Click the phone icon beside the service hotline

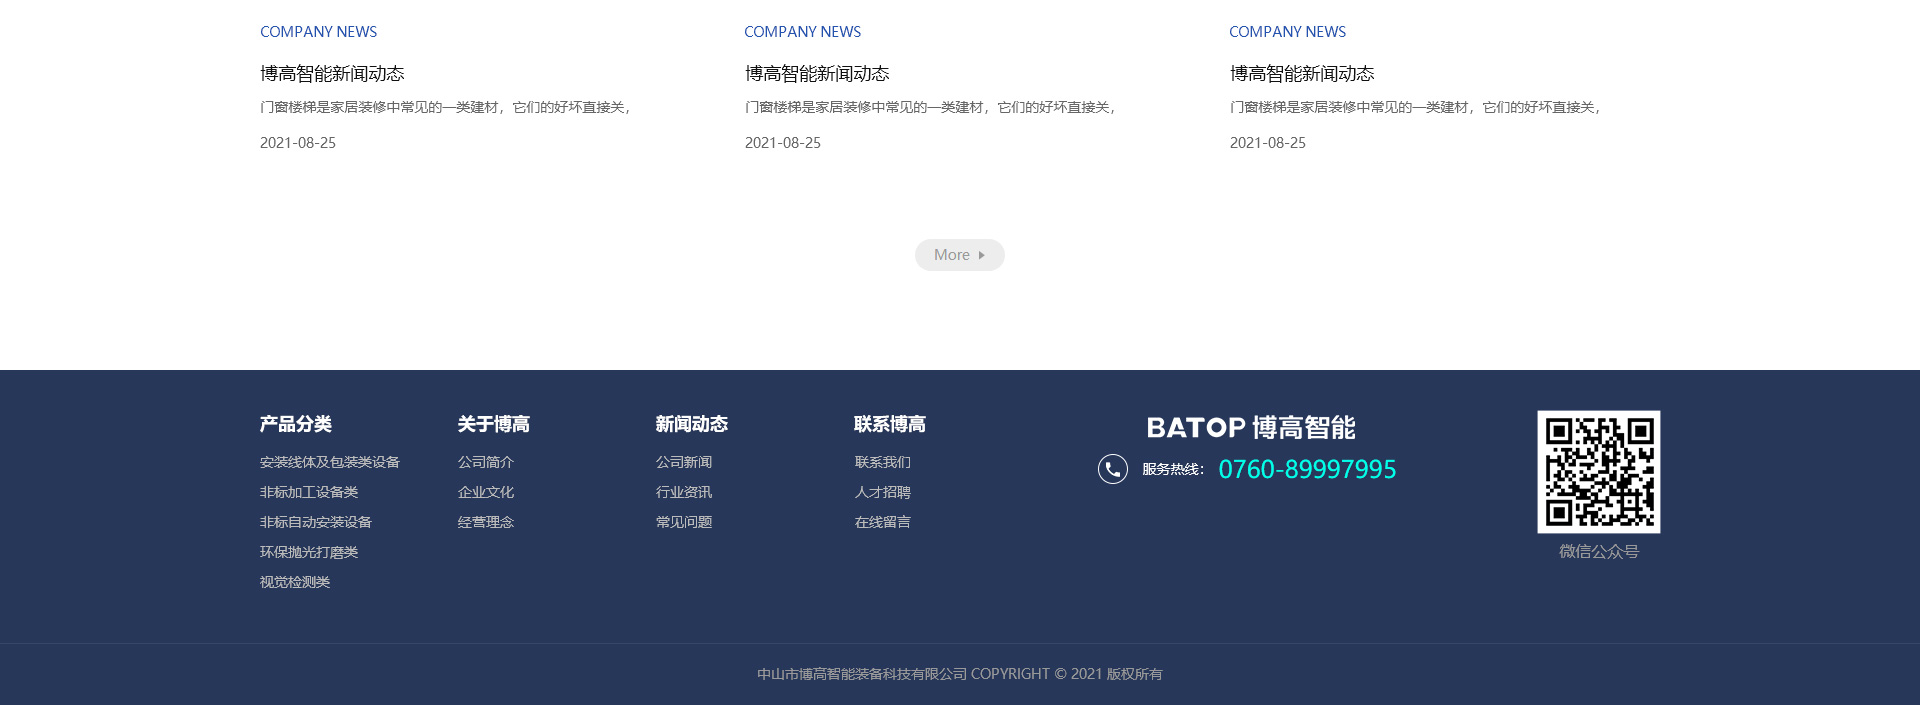[x=1112, y=469]
